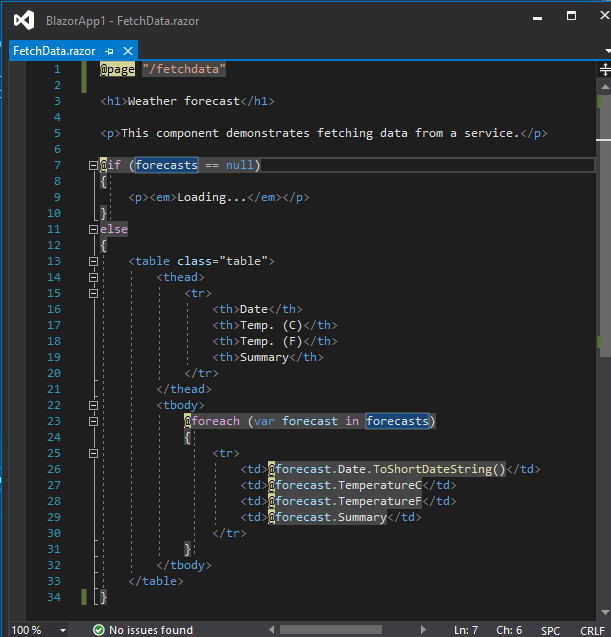Collapse the @if block on line 7
This screenshot has height=637, width=611.
[x=92, y=165]
